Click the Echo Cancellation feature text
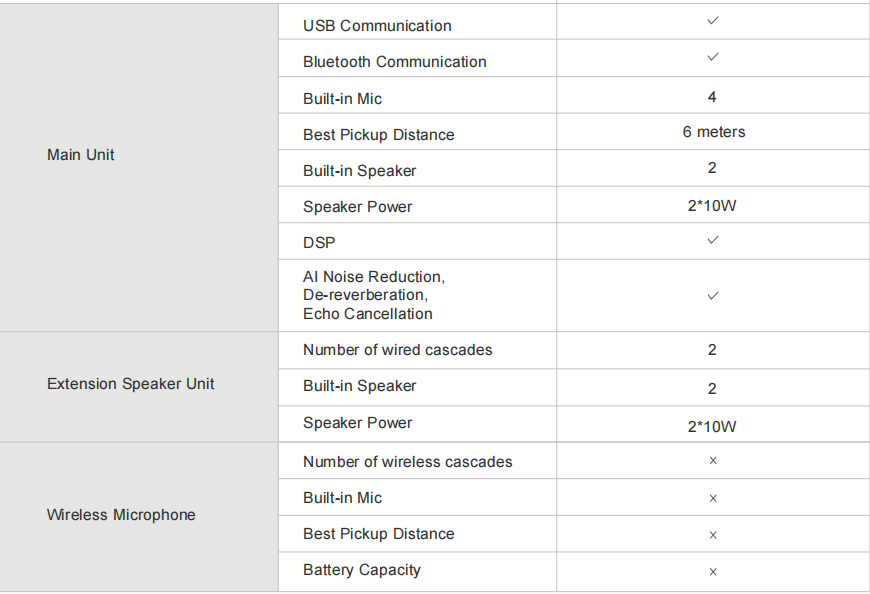This screenshot has width=870, height=594. pyautogui.click(x=367, y=314)
